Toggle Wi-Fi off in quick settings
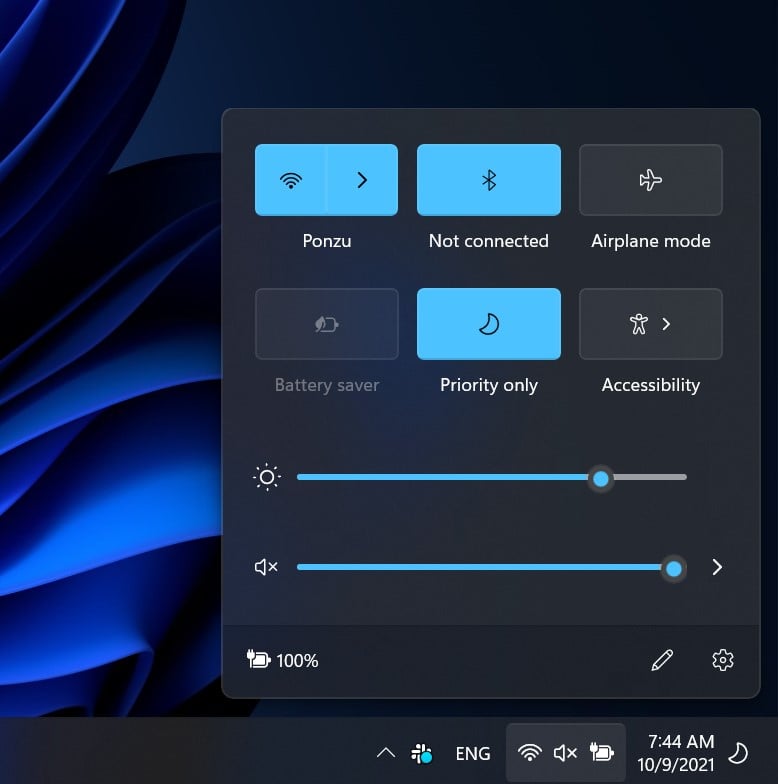 [290, 180]
